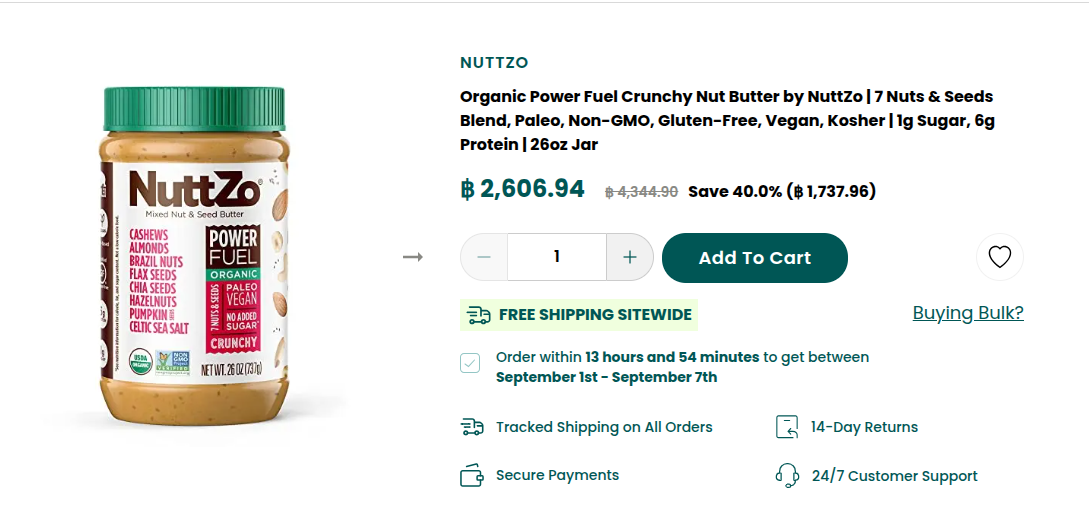Click the 14-Day Returns box icon
1089x518 pixels.
[x=787, y=427]
